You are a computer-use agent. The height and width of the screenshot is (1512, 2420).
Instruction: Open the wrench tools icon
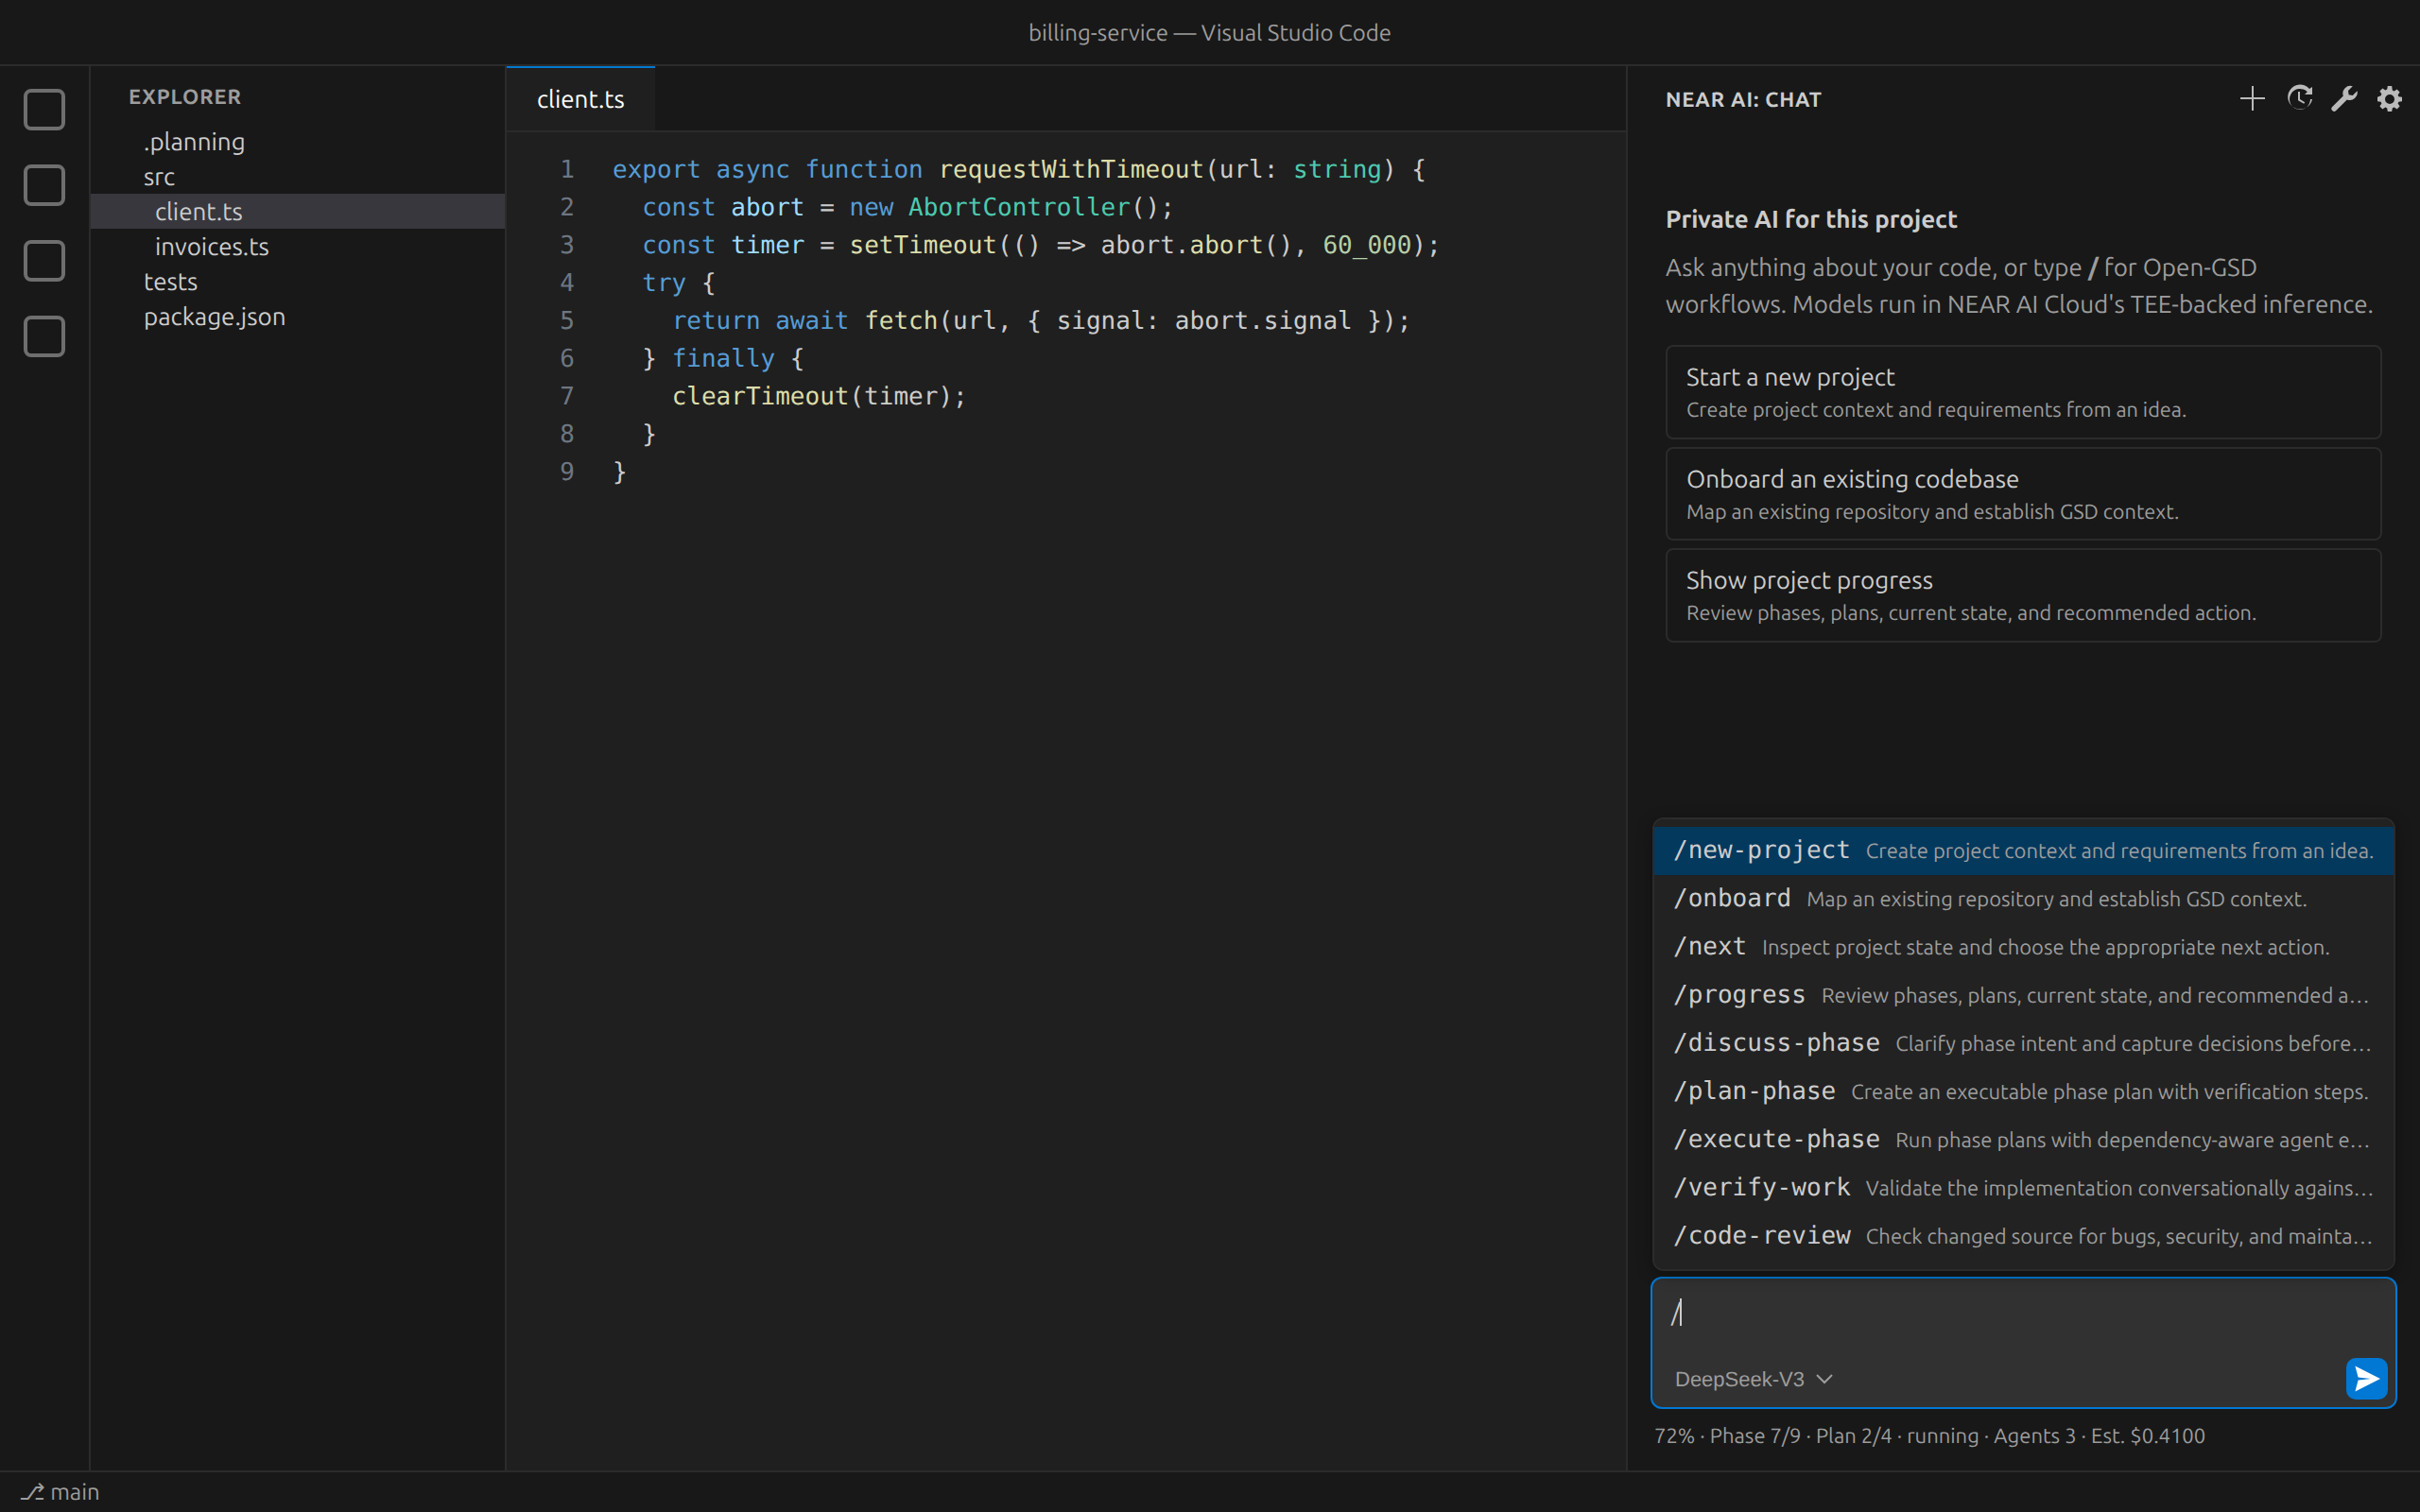click(2344, 99)
